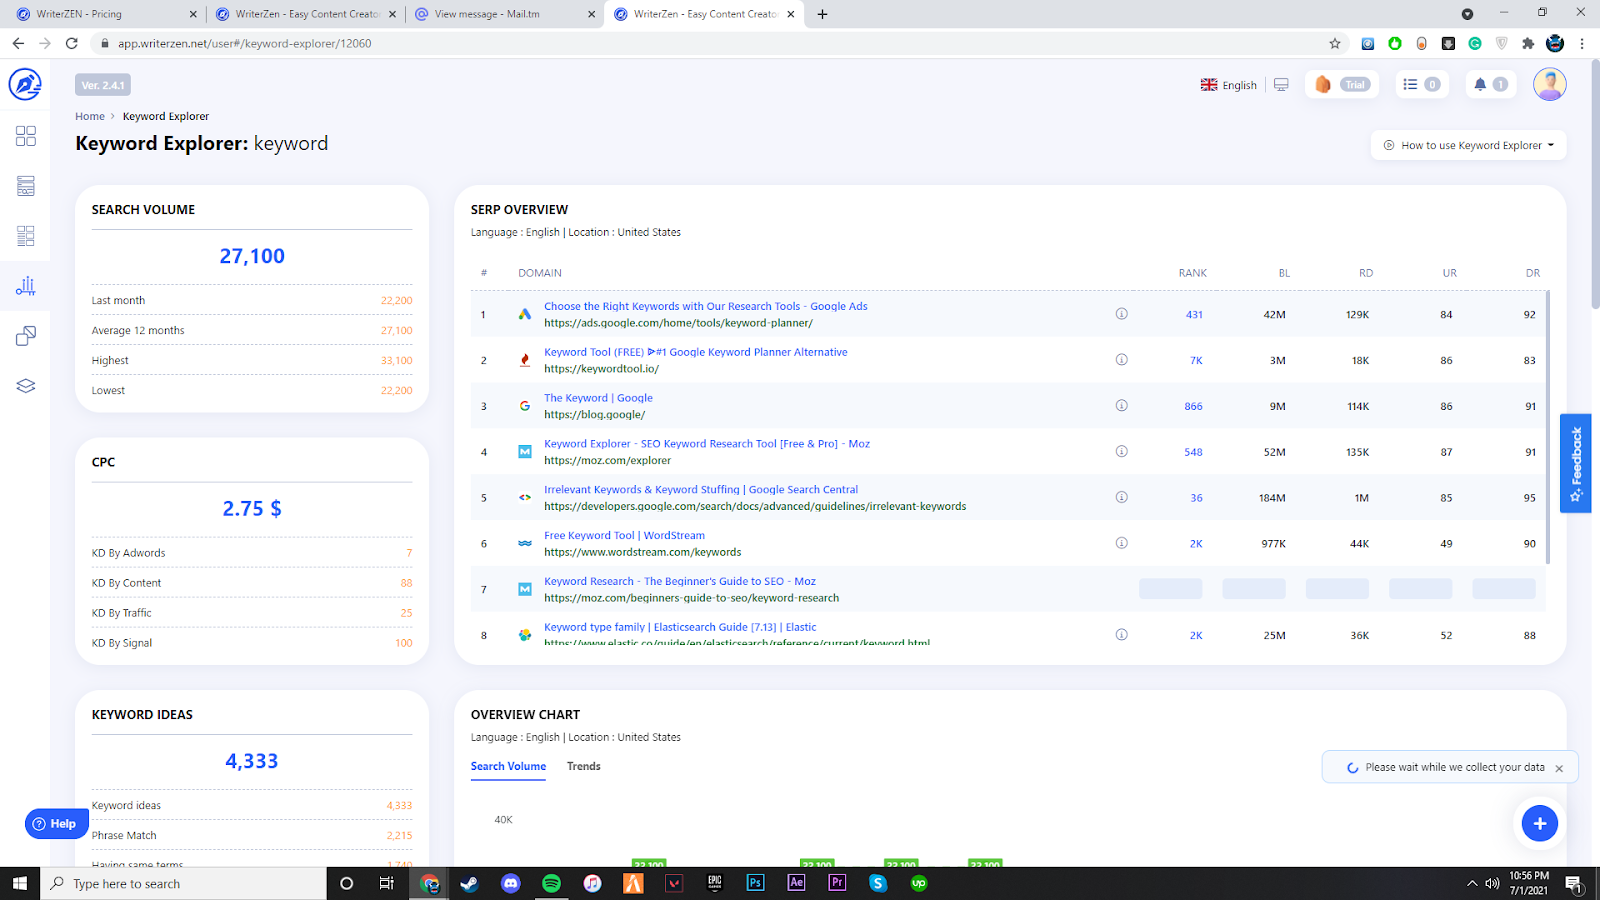The height and width of the screenshot is (900, 1600).
Task: Select the active Keyword Explorer chart icon in sidebar
Action: pyautogui.click(x=26, y=286)
